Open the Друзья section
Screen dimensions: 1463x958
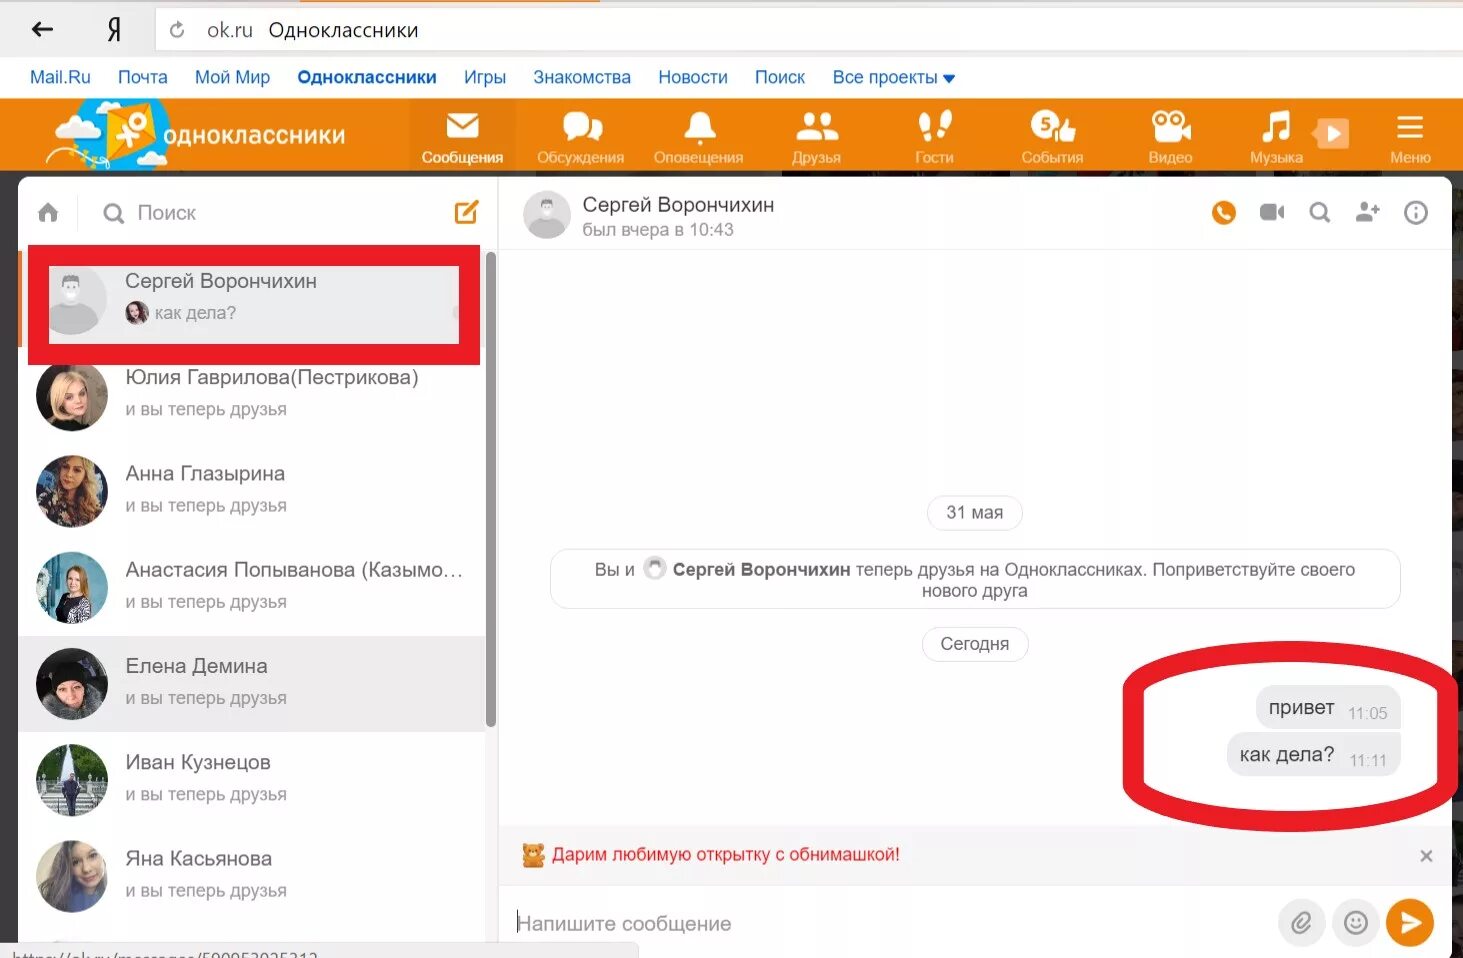(816, 137)
